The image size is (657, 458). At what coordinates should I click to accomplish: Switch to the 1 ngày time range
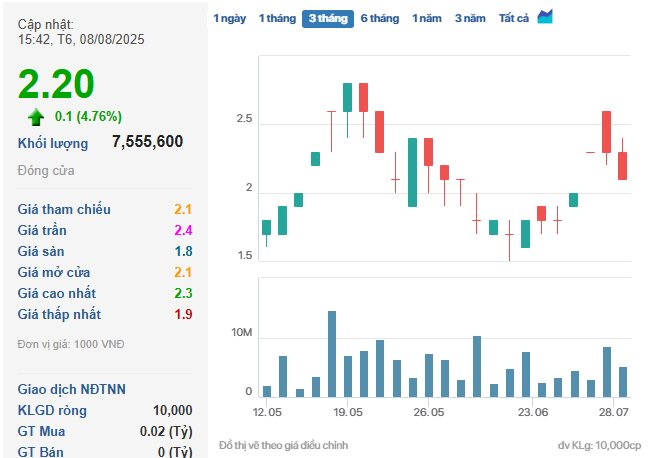point(229,18)
